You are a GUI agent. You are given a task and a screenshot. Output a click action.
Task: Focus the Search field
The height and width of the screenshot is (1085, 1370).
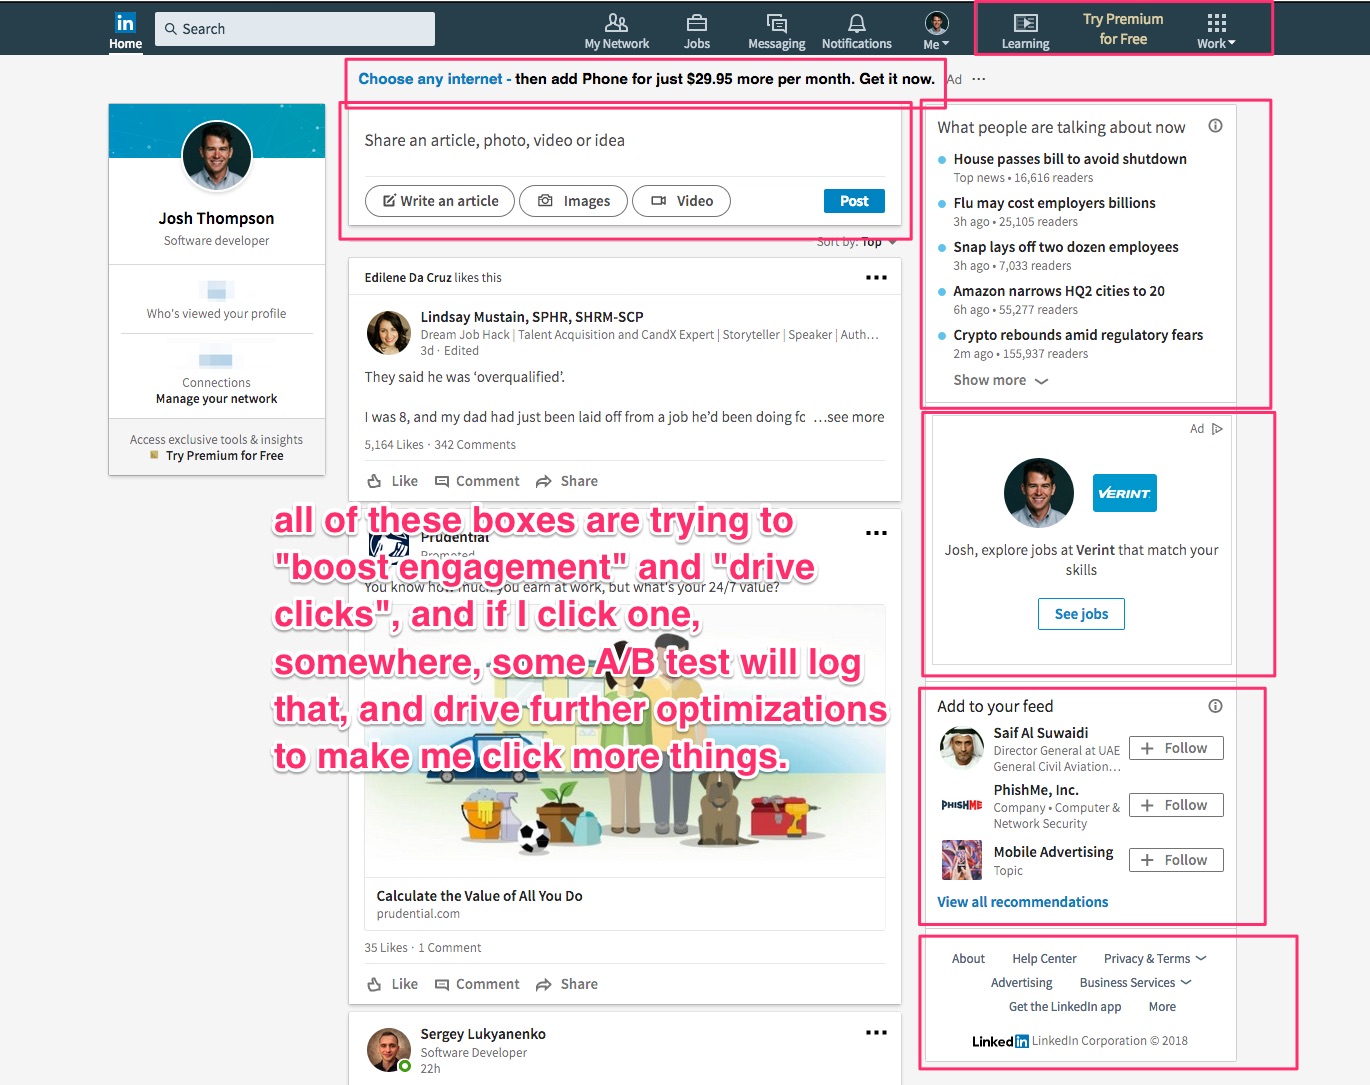[x=295, y=29]
